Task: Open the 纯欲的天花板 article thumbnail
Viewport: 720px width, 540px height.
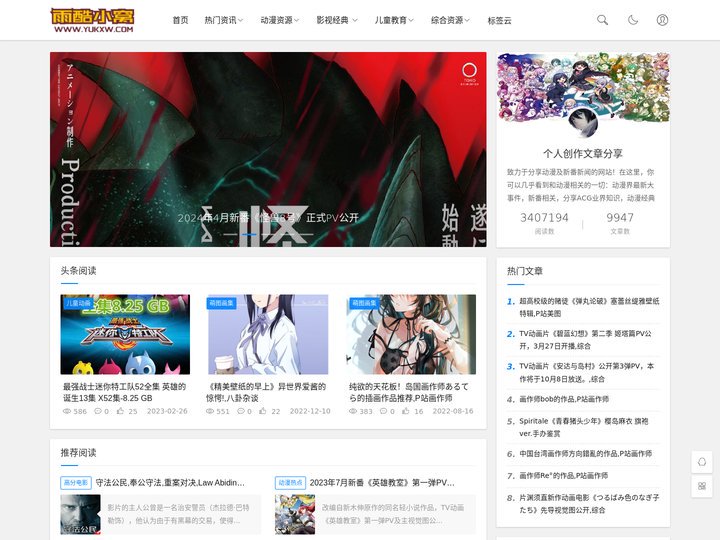Action: 411,334
